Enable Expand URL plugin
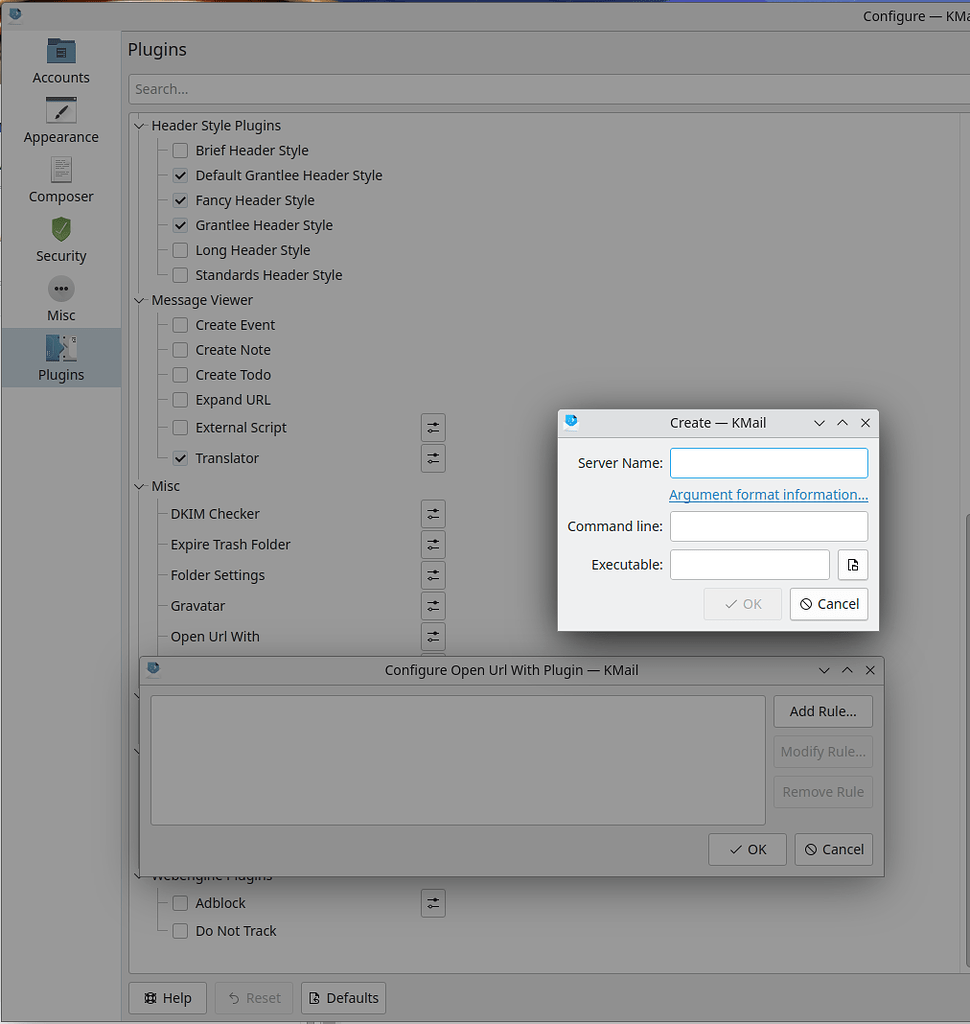This screenshot has height=1024, width=970. pos(180,400)
